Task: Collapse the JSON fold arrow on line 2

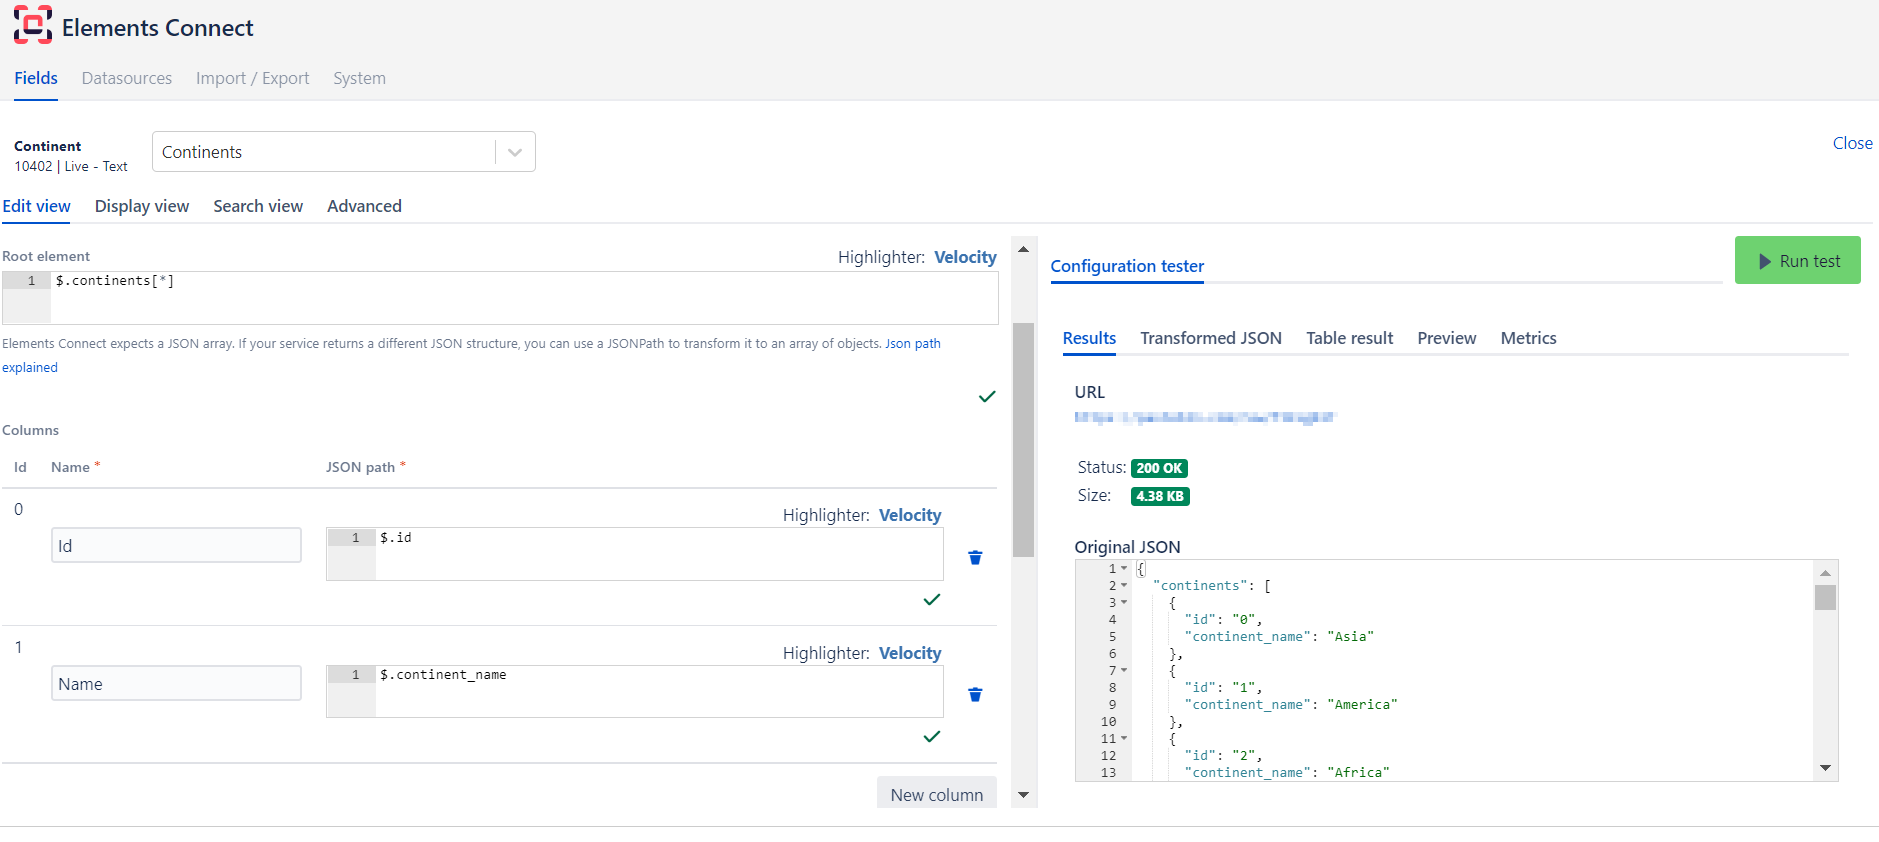Action: click(1124, 586)
